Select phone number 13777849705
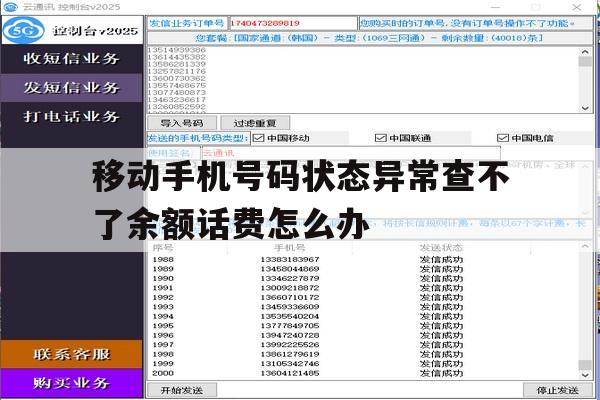Viewport: 600px width, 400px height. (290, 326)
